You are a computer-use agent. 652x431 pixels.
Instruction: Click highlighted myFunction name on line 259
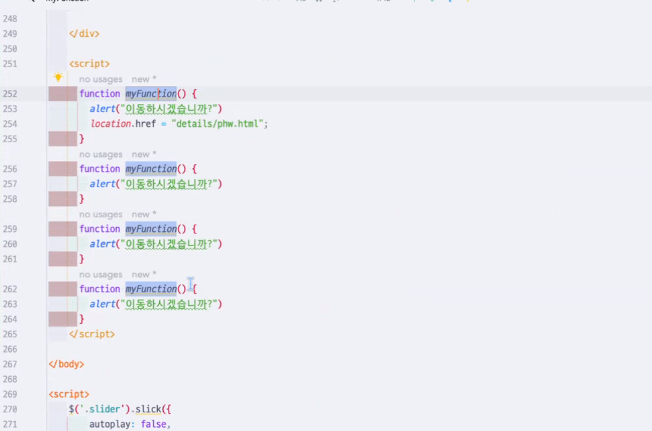click(x=151, y=229)
